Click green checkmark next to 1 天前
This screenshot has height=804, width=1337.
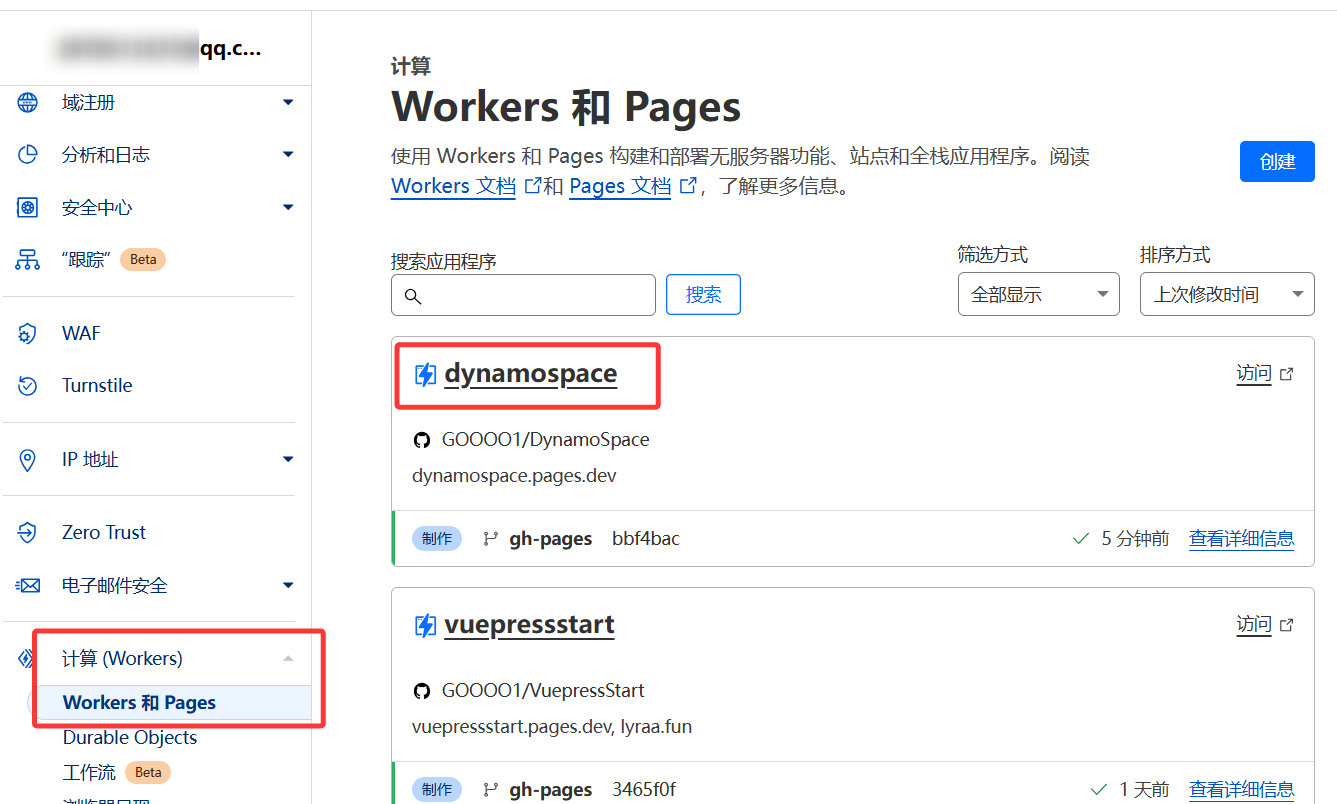tap(1098, 790)
